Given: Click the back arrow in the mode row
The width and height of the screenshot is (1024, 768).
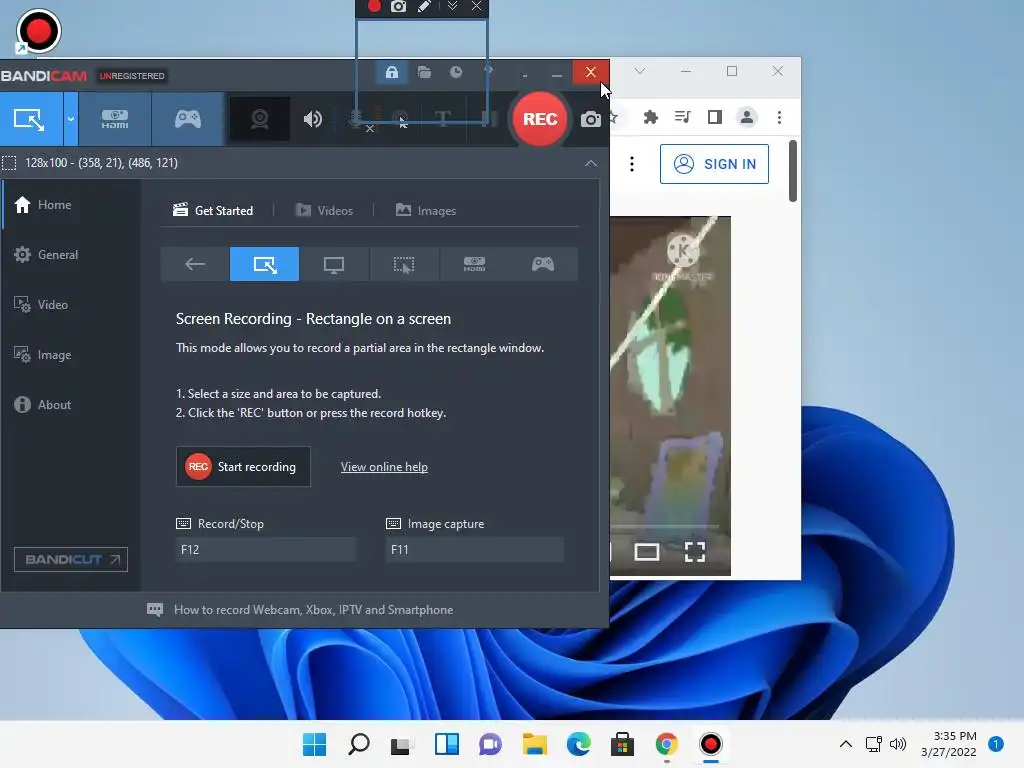Looking at the screenshot, I should click(x=195, y=264).
